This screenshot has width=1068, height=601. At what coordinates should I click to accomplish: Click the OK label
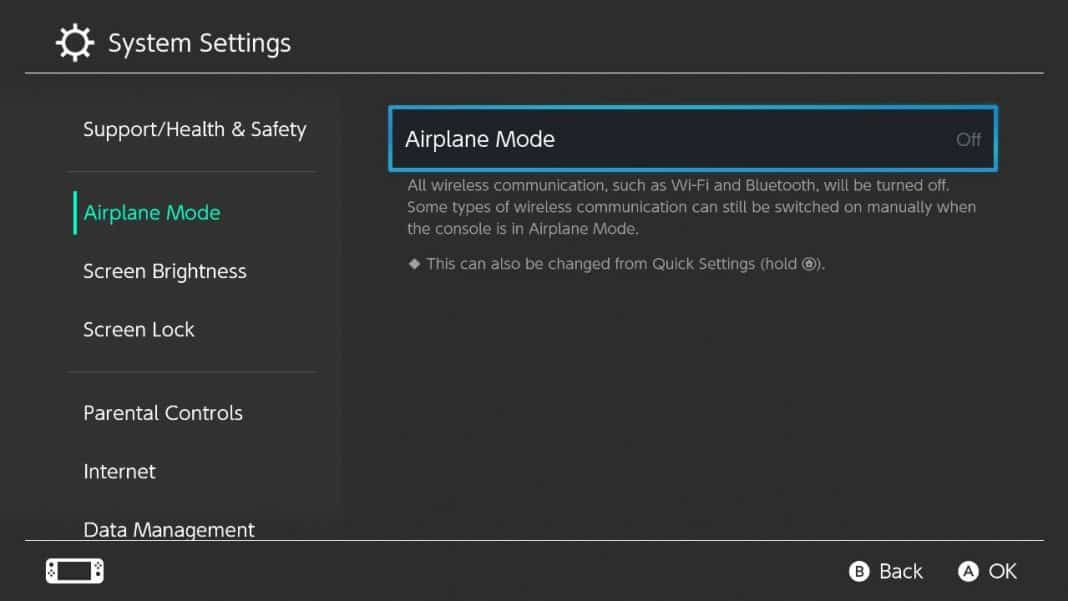(1002, 571)
